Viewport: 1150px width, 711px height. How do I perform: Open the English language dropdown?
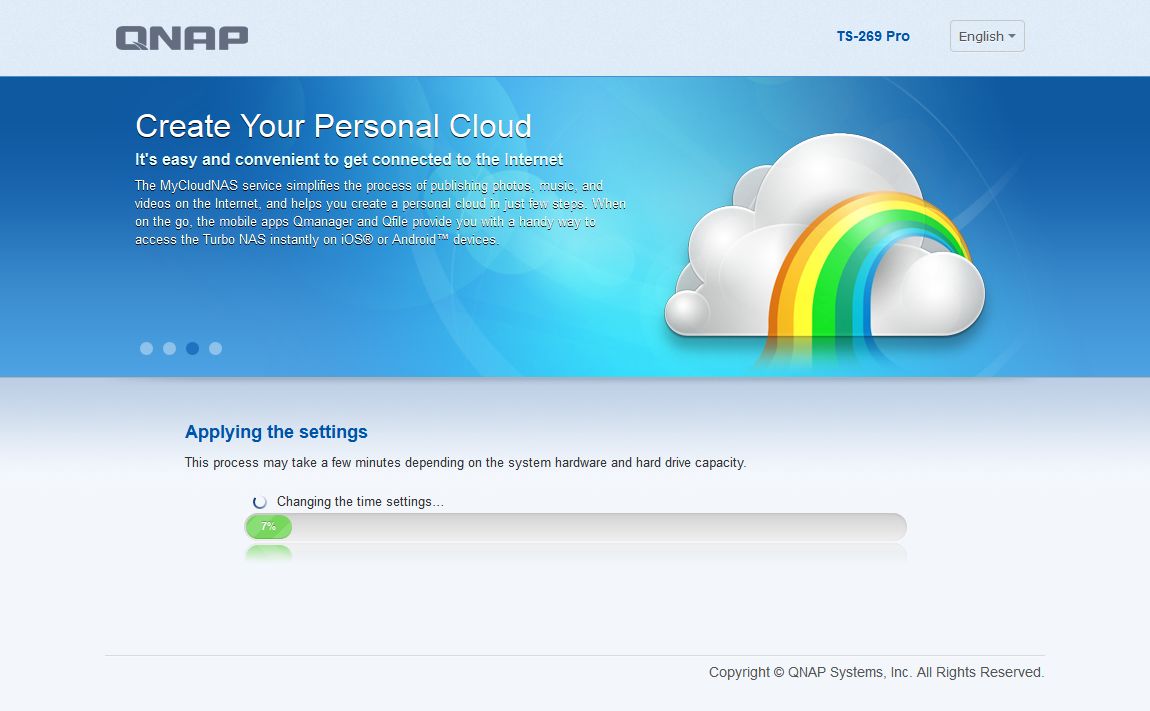(x=986, y=36)
